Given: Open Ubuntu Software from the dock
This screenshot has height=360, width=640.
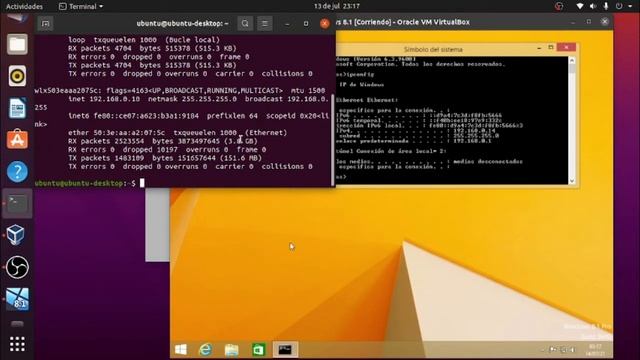Looking at the screenshot, I should pos(17,140).
